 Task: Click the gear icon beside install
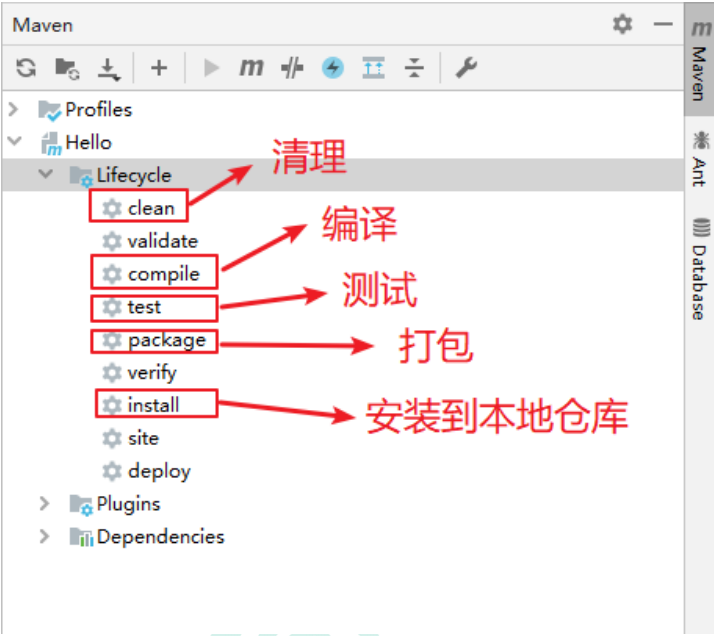112,405
